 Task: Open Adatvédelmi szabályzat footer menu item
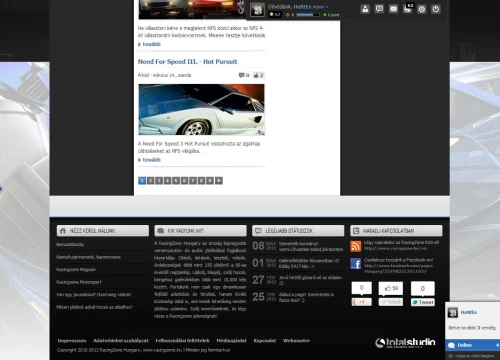point(121,341)
